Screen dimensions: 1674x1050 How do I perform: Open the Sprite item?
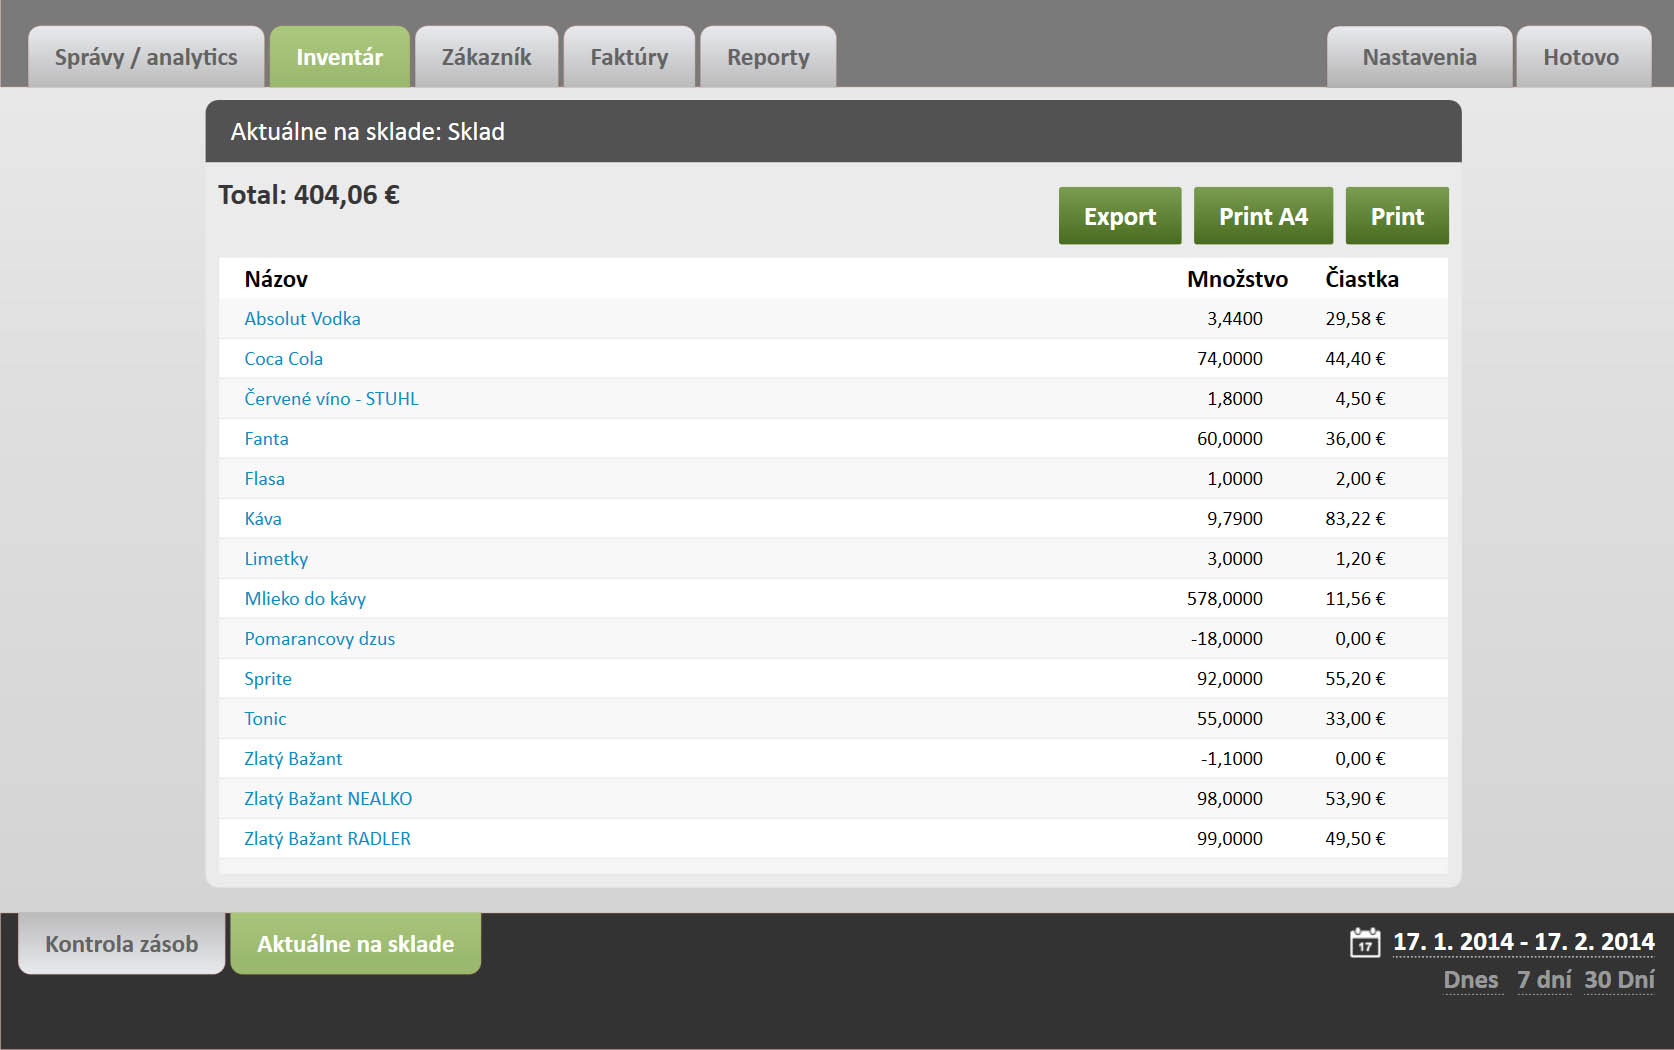click(268, 679)
